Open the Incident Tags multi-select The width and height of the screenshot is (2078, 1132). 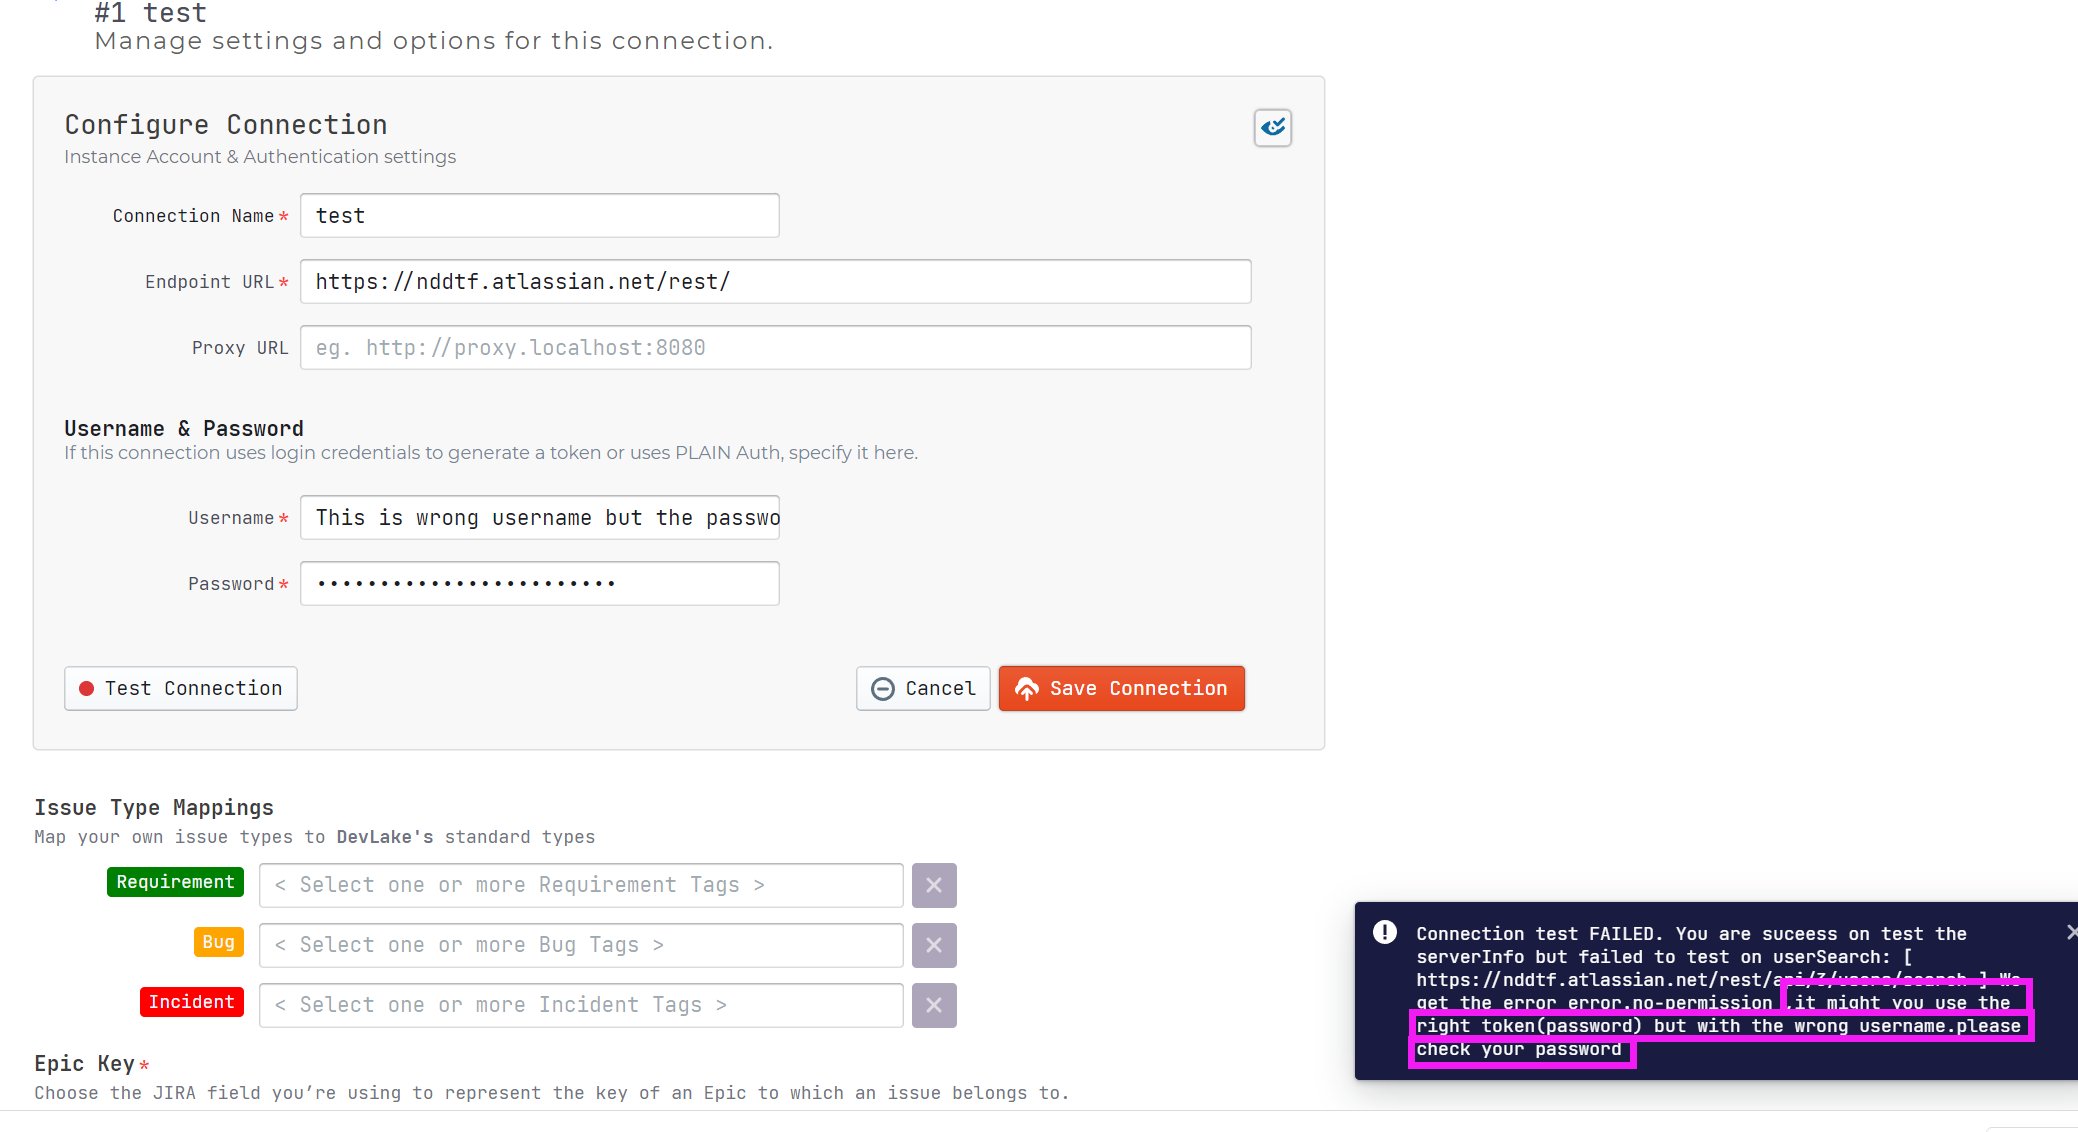point(580,1005)
